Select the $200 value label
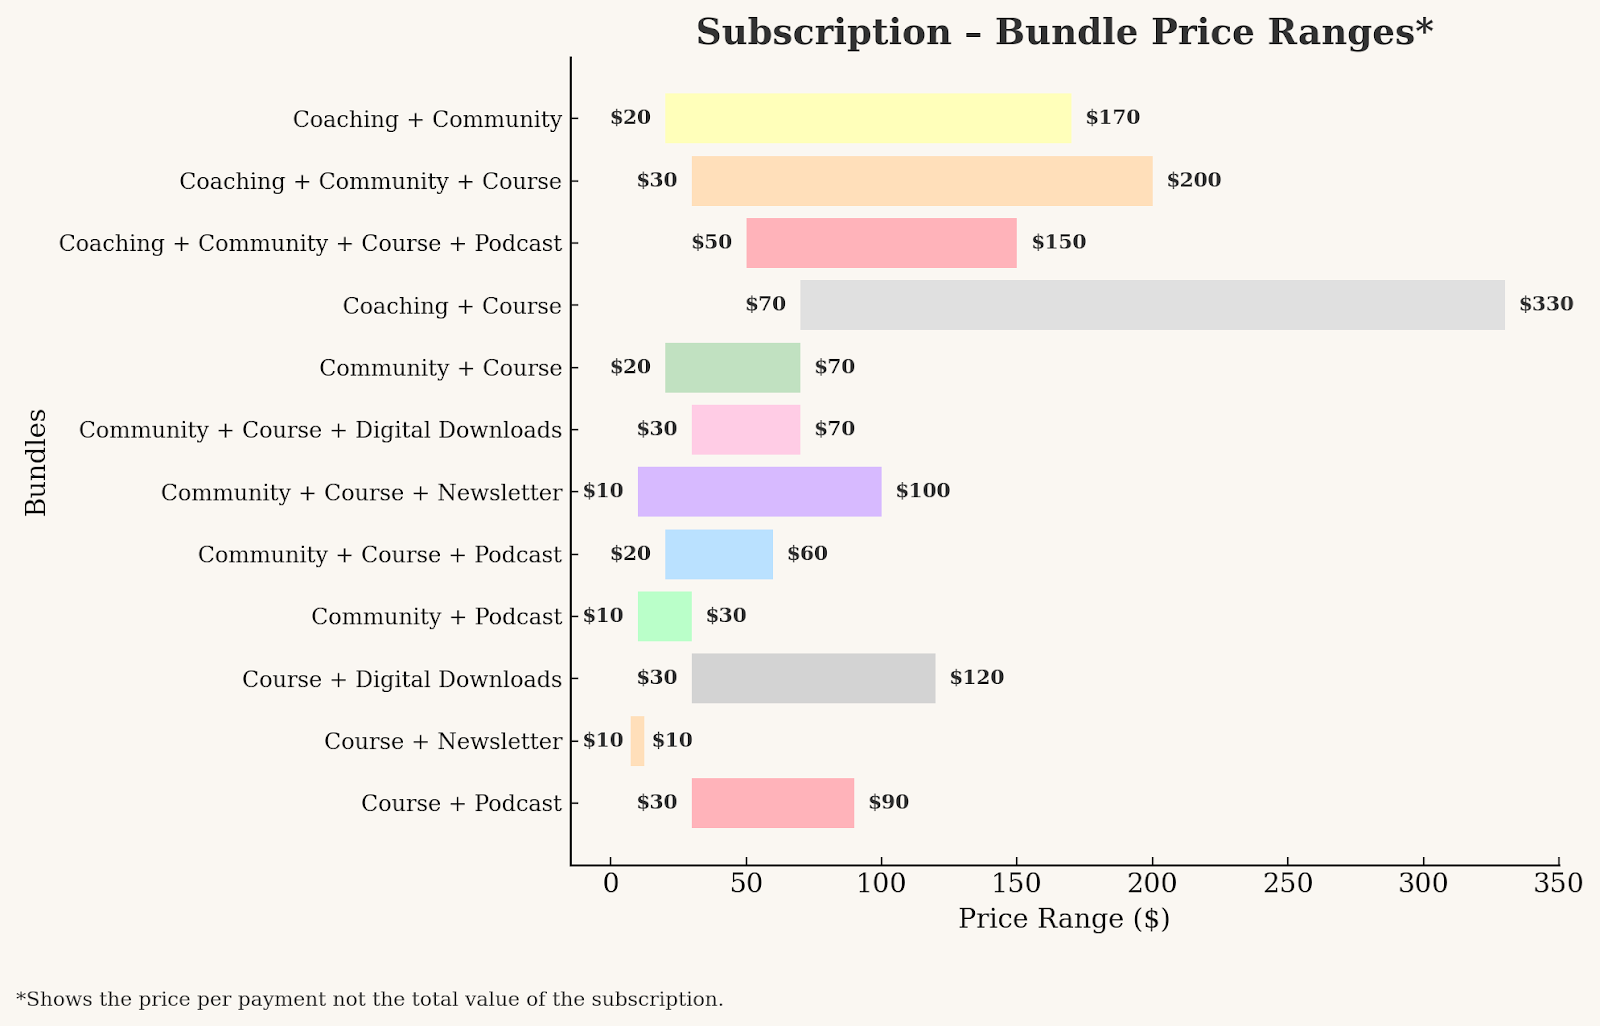This screenshot has width=1600, height=1026. pyautogui.click(x=1193, y=181)
